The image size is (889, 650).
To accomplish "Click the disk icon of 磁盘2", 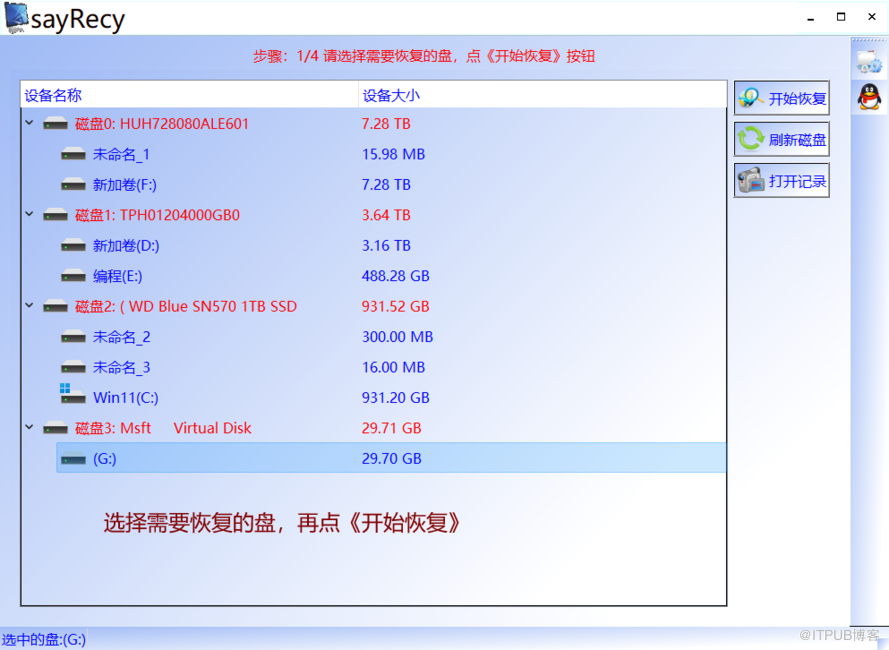I will tap(56, 306).
